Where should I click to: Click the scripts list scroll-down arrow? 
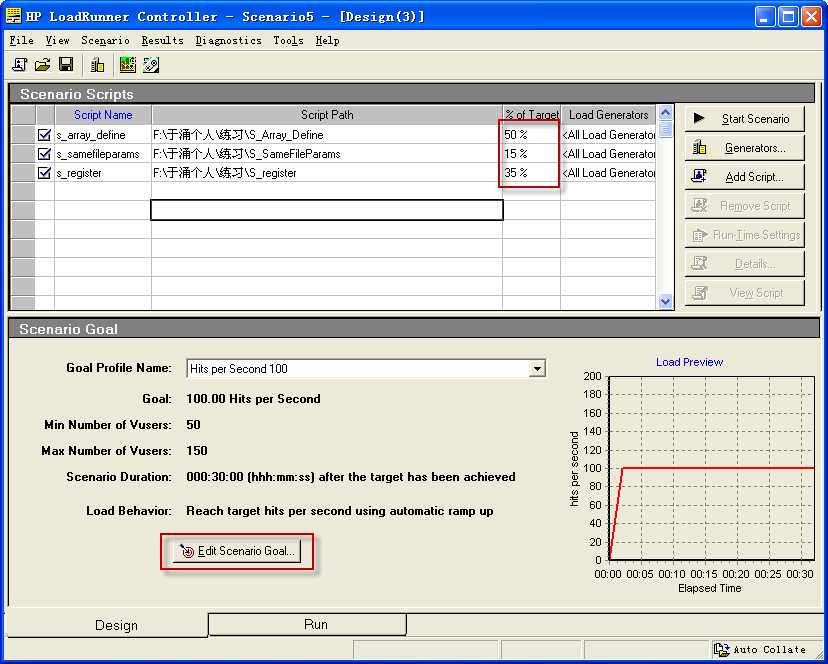[x=665, y=301]
